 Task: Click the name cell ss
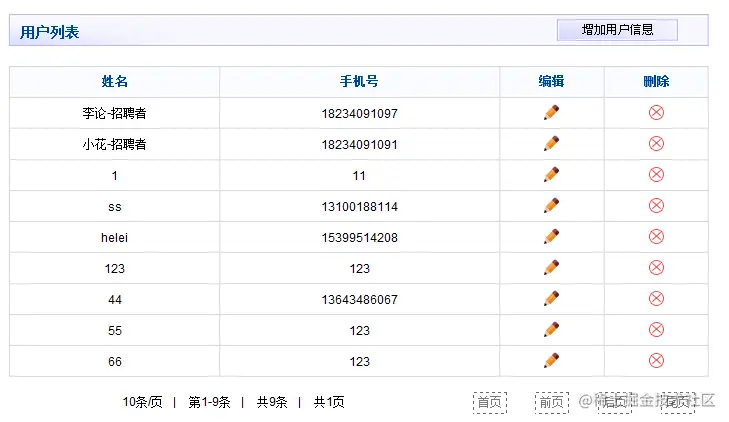(x=114, y=207)
